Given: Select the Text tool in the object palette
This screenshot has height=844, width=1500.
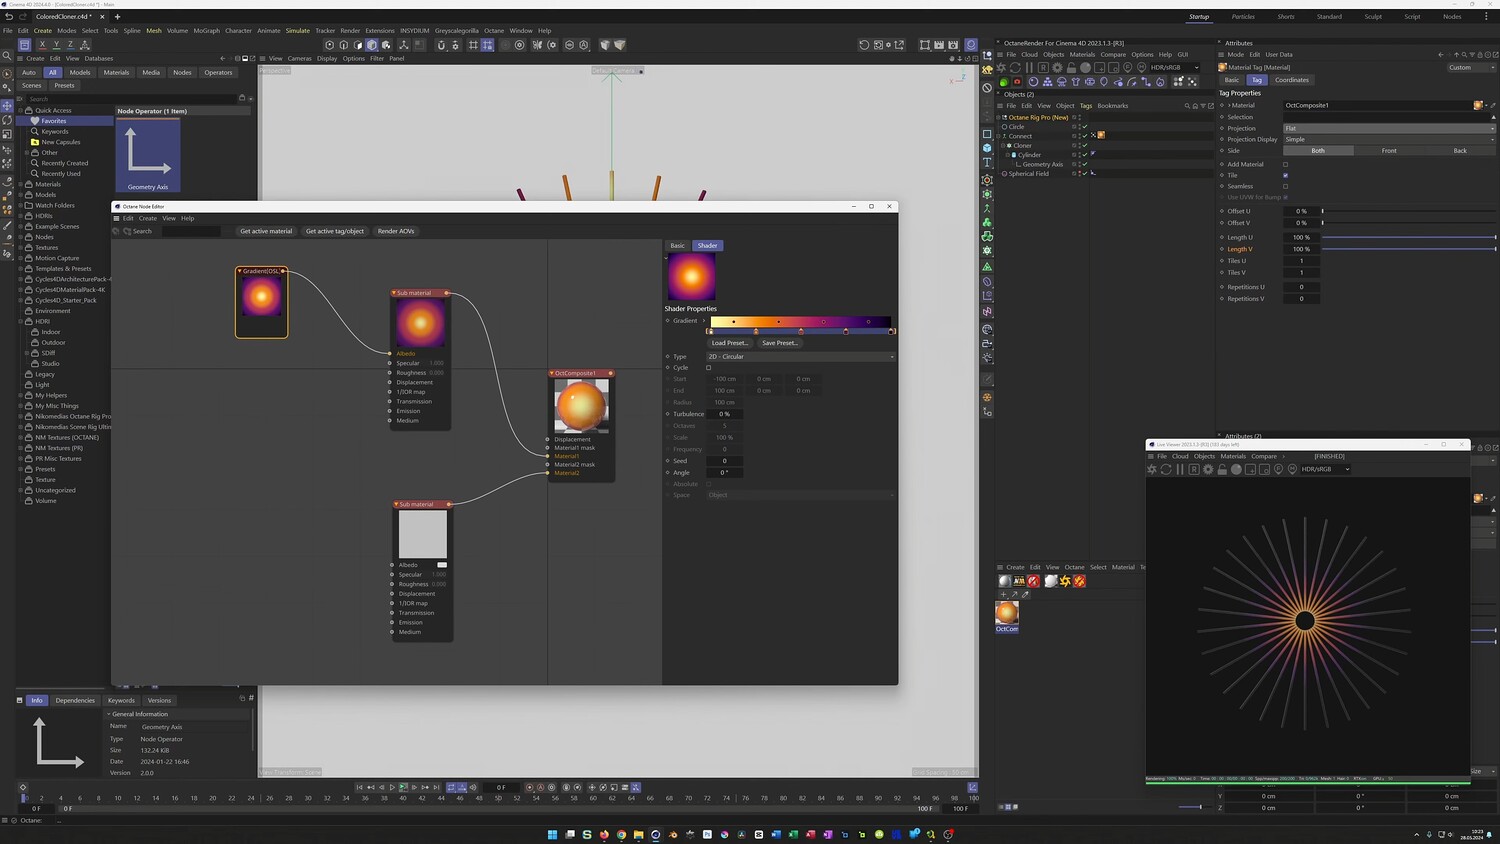Looking at the screenshot, I should coord(987,162).
